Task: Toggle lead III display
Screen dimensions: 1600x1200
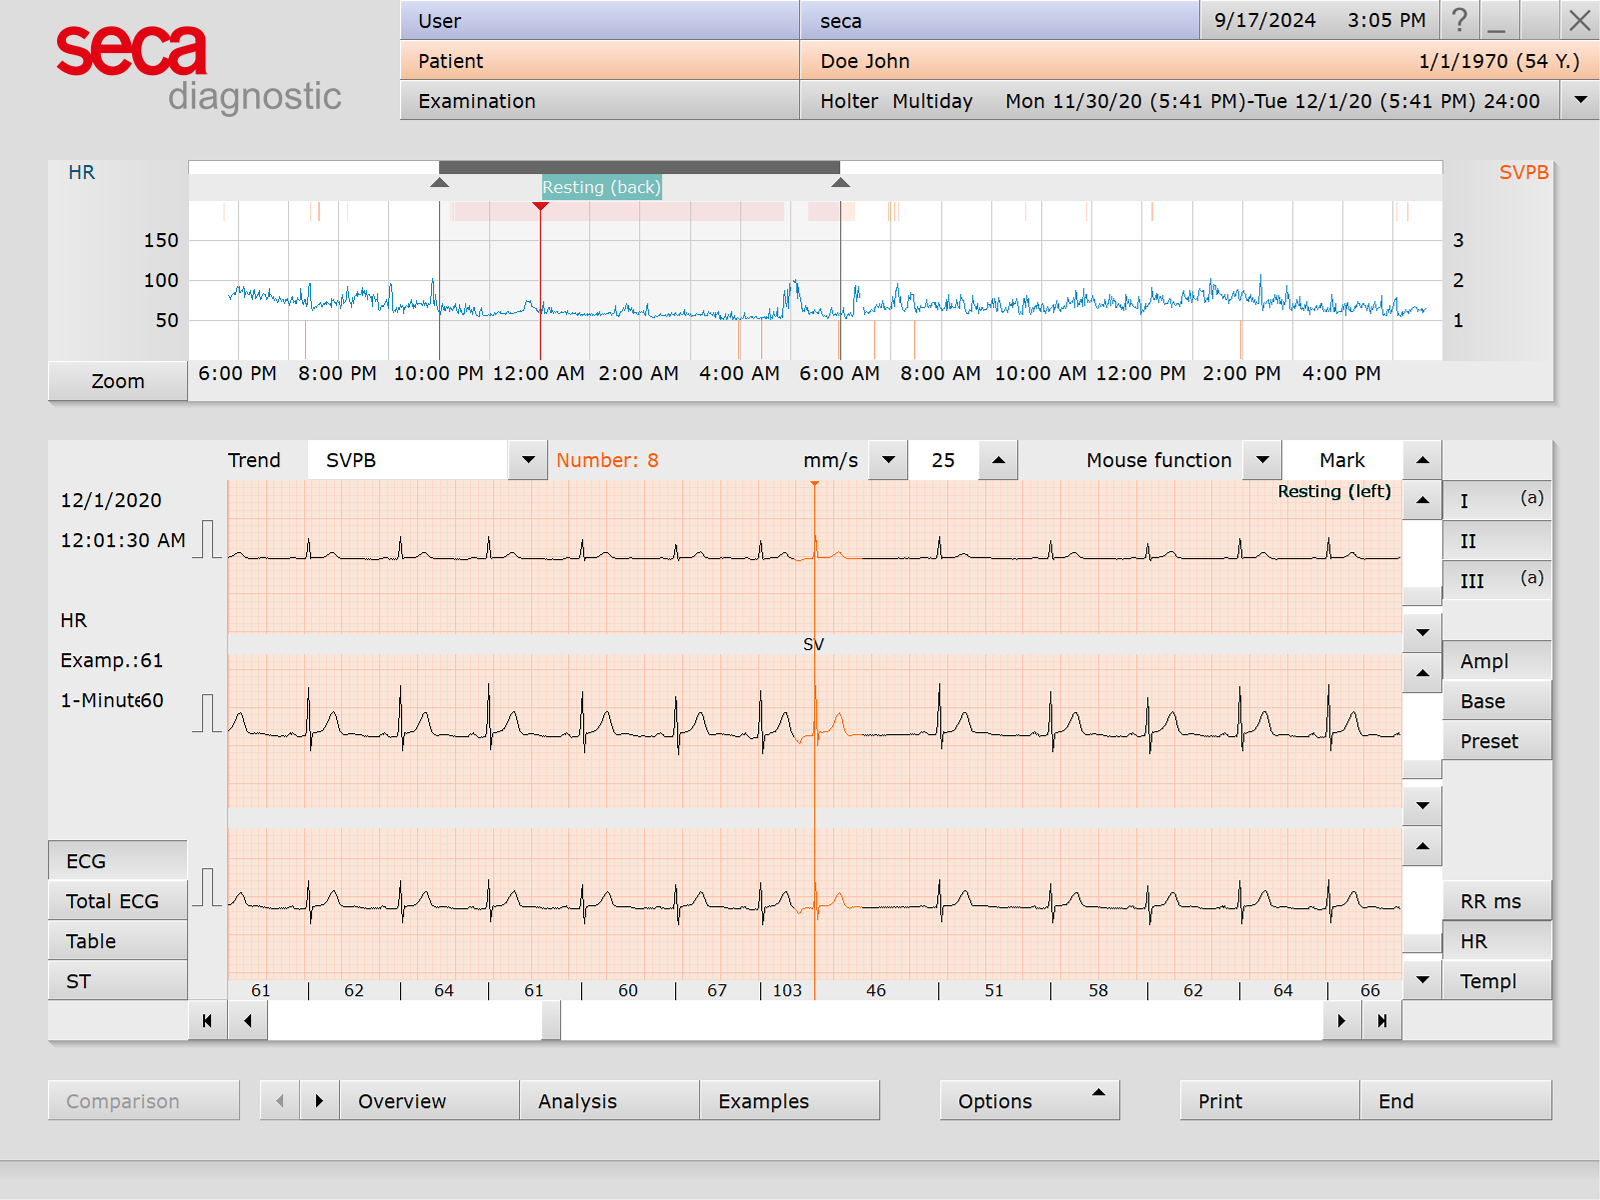Action: [x=1496, y=581]
